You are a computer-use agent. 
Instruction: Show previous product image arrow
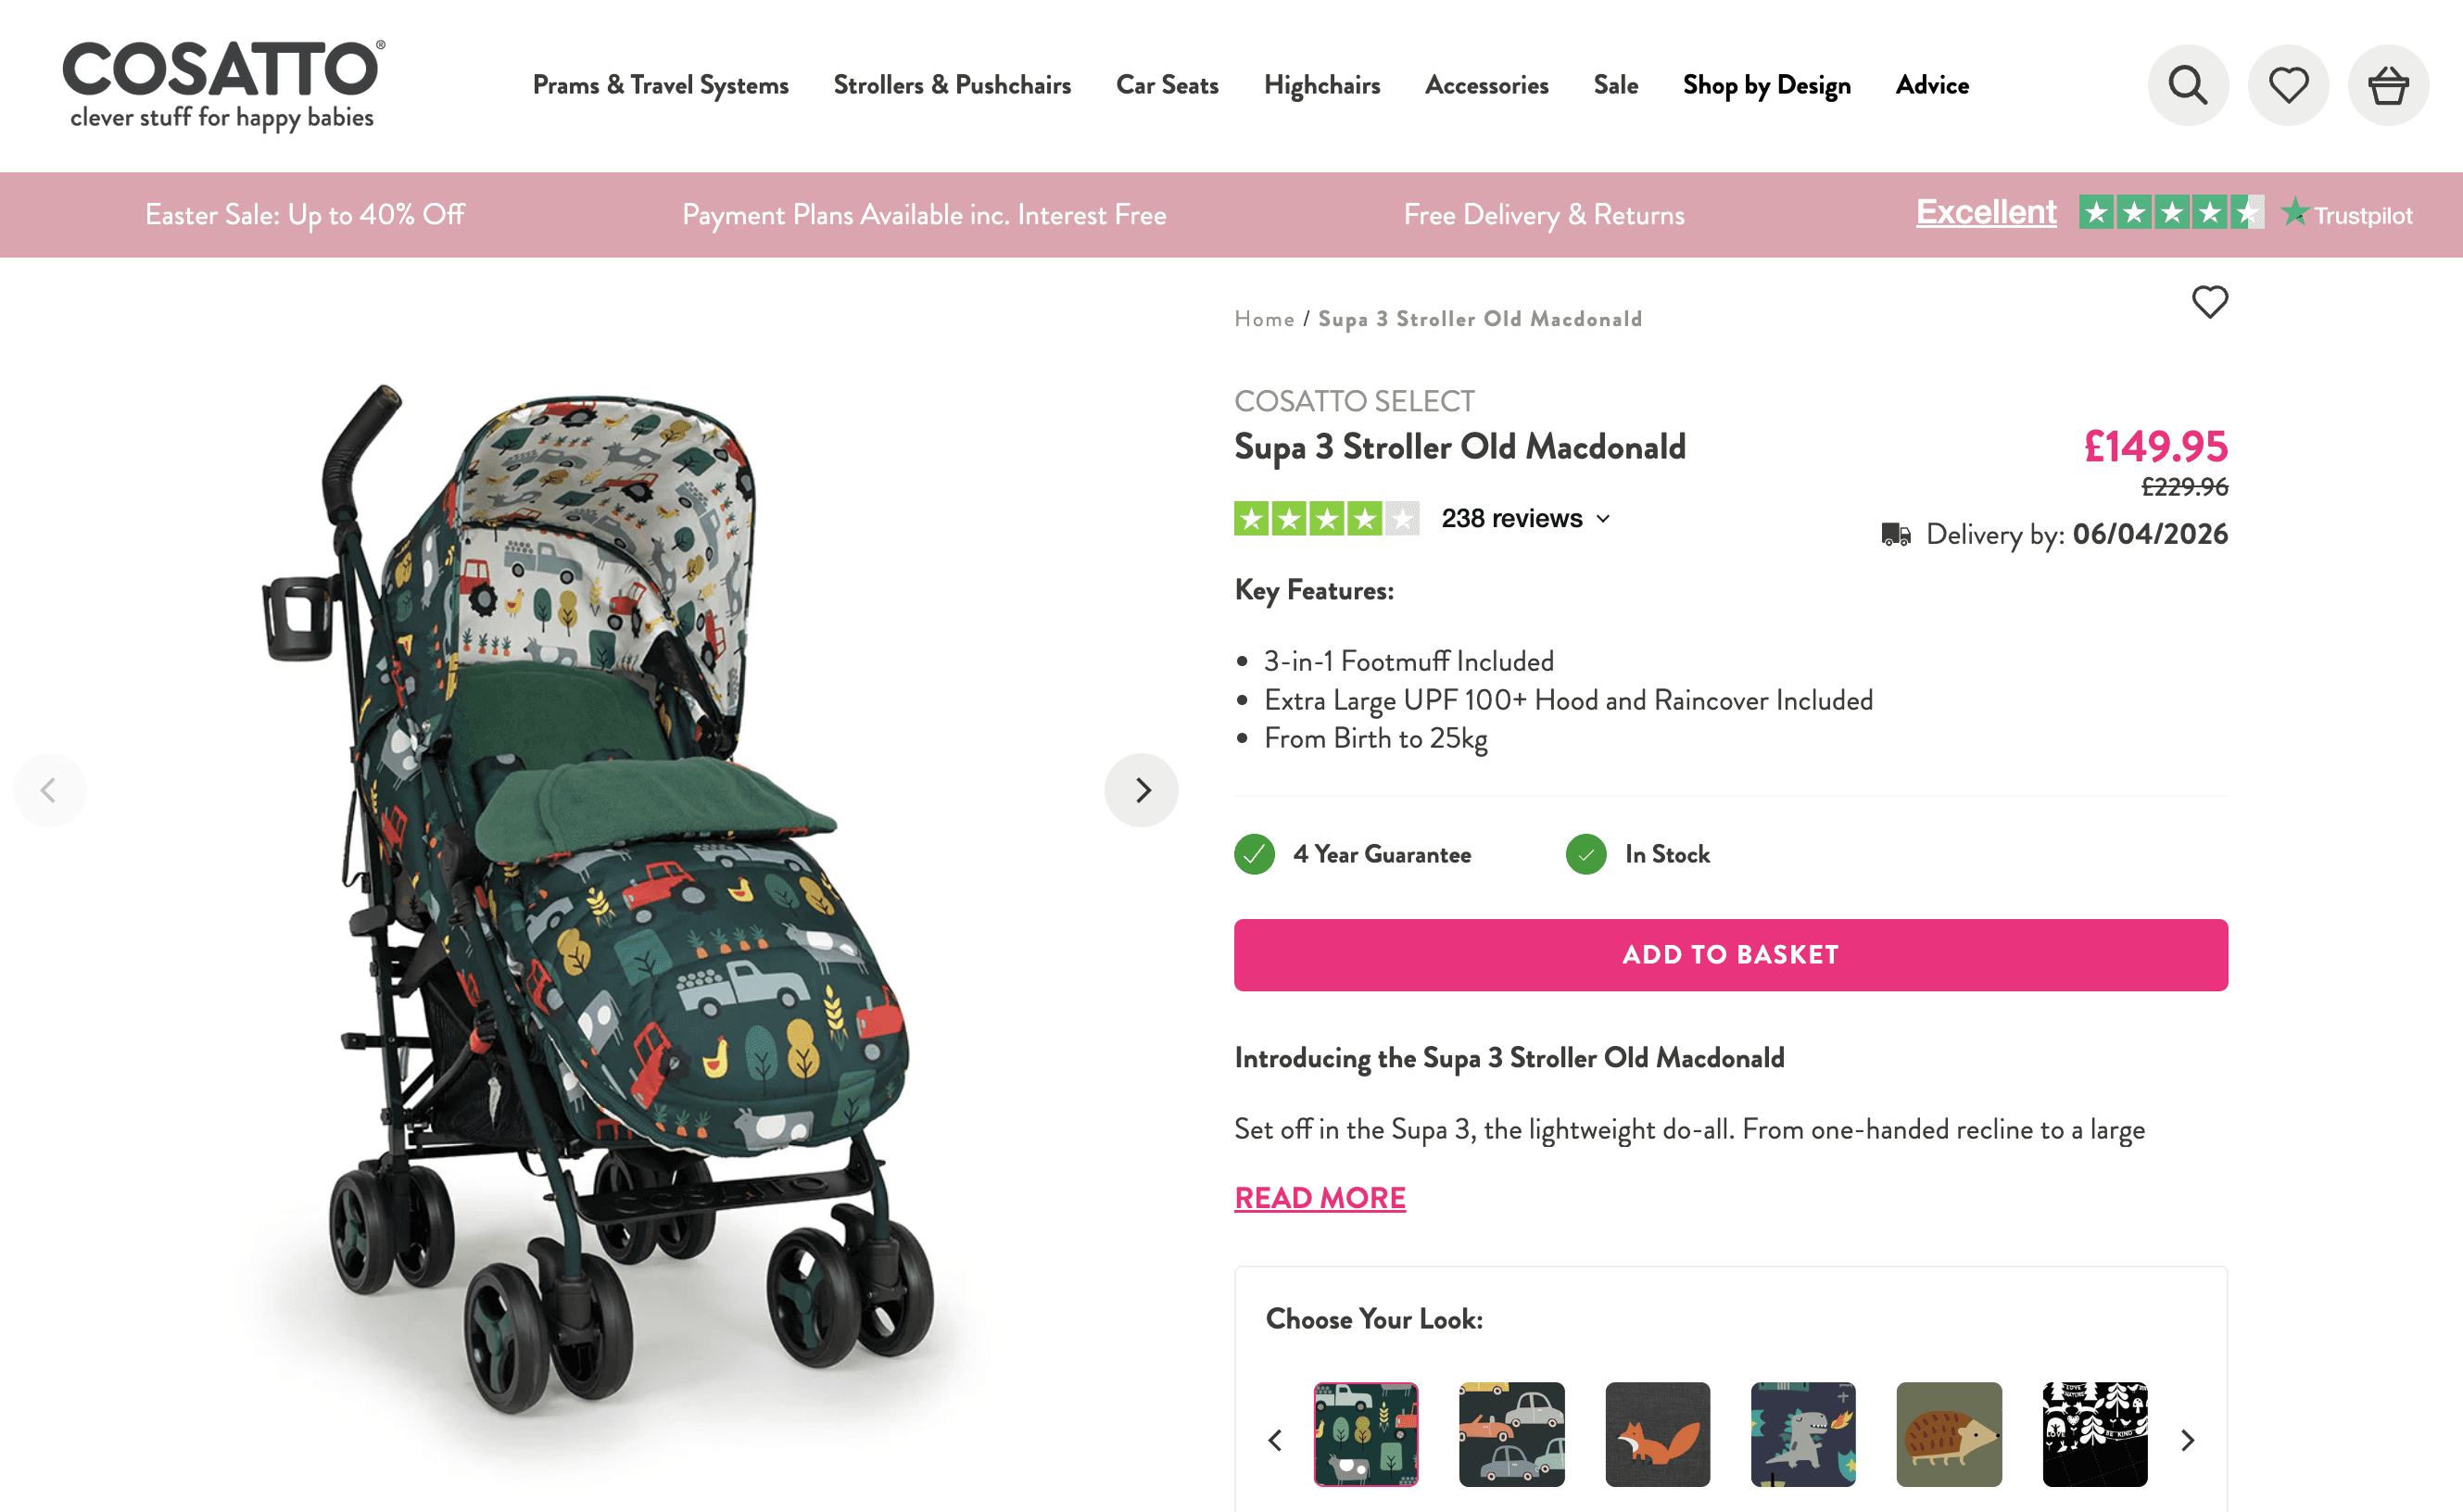coord(49,790)
